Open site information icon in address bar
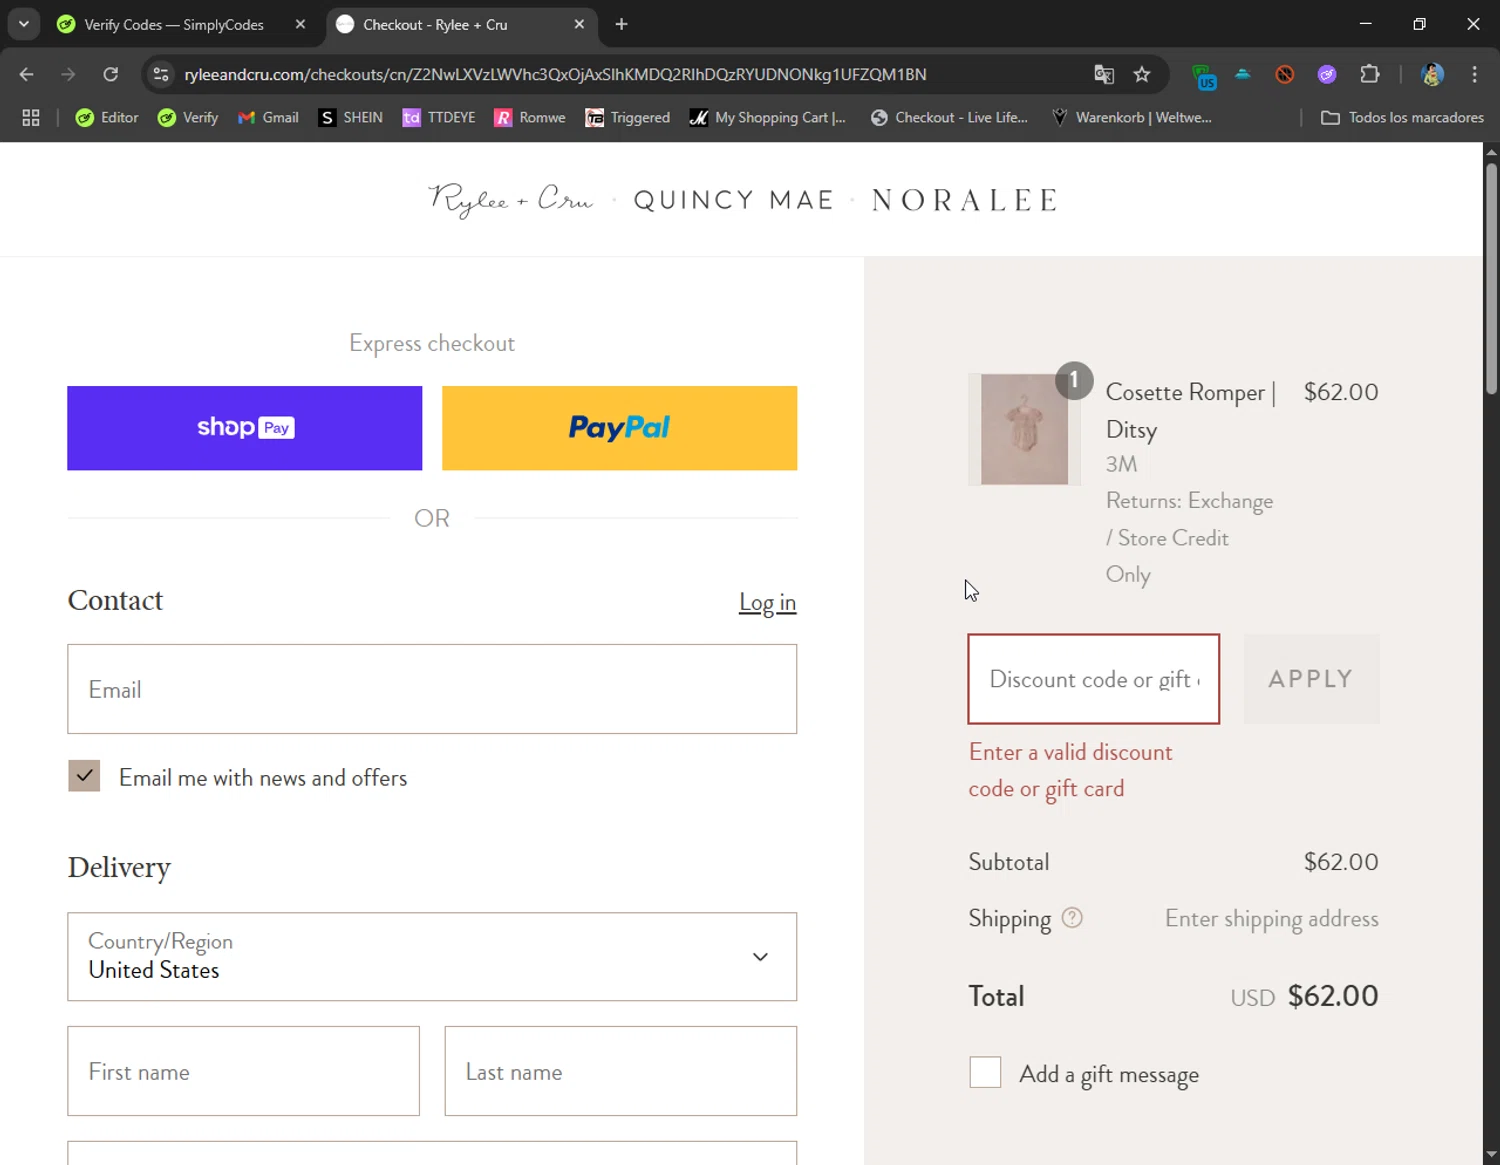 [x=161, y=74]
